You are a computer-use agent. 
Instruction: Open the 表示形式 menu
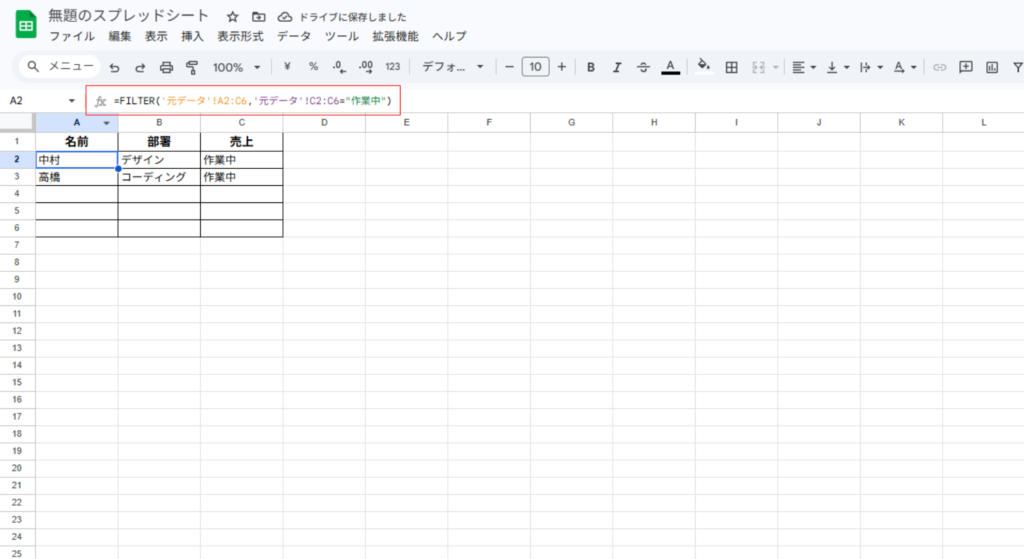click(240, 37)
